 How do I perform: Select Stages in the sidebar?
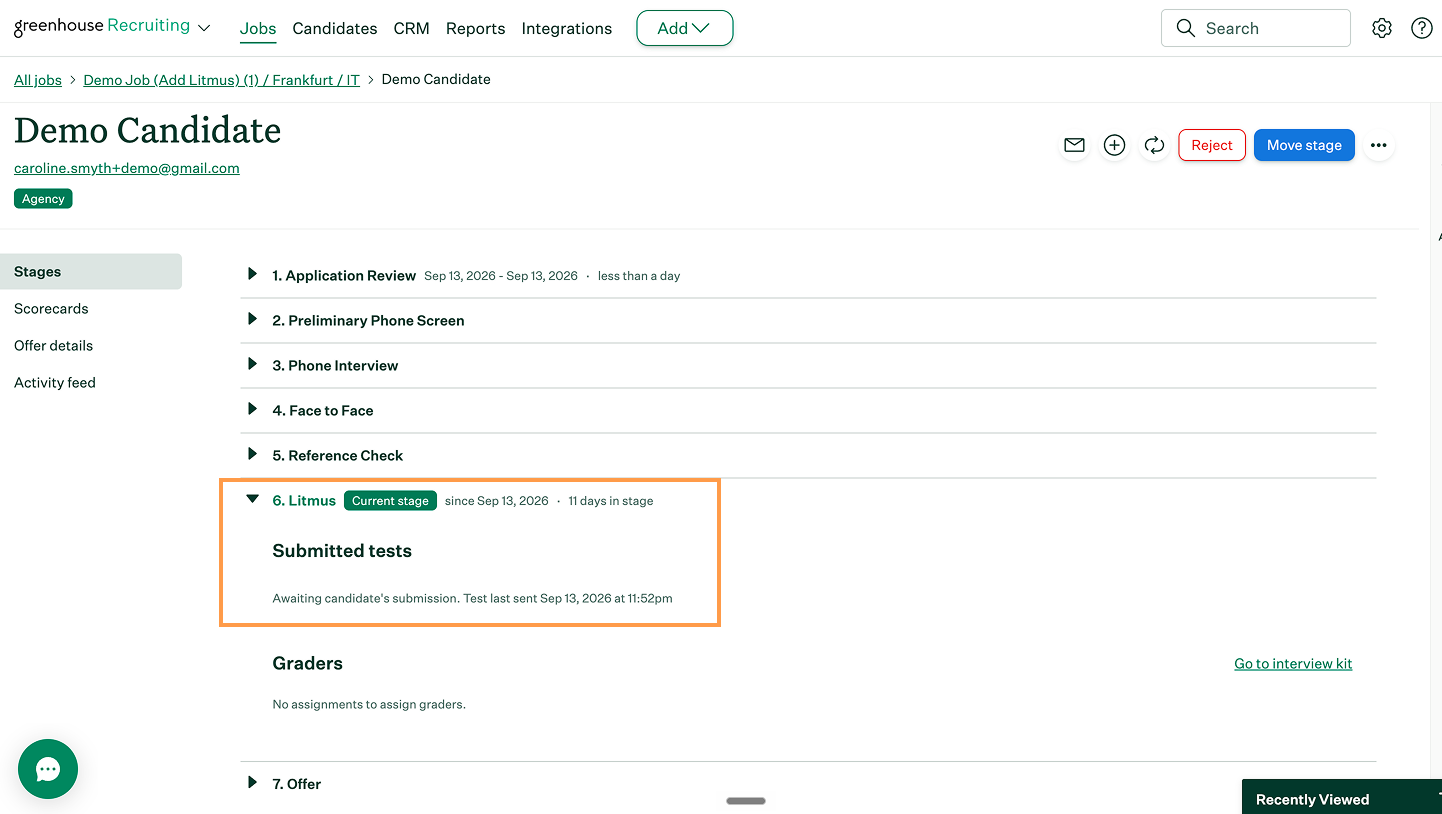pos(91,272)
